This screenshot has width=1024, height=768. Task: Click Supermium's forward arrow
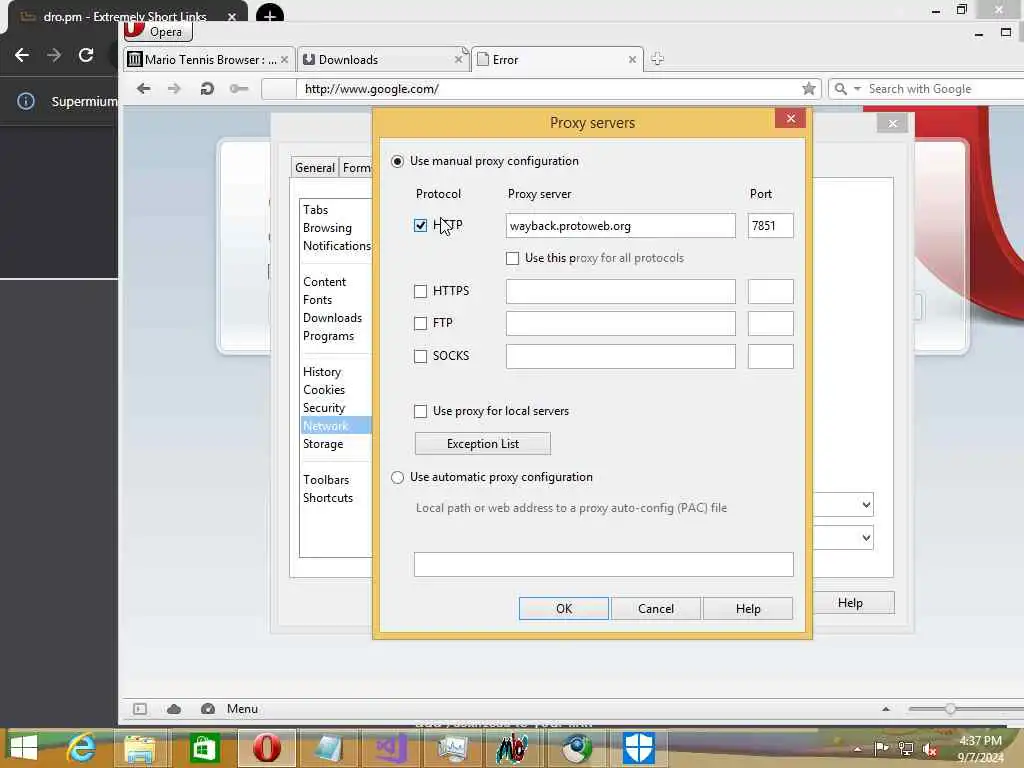(54, 55)
